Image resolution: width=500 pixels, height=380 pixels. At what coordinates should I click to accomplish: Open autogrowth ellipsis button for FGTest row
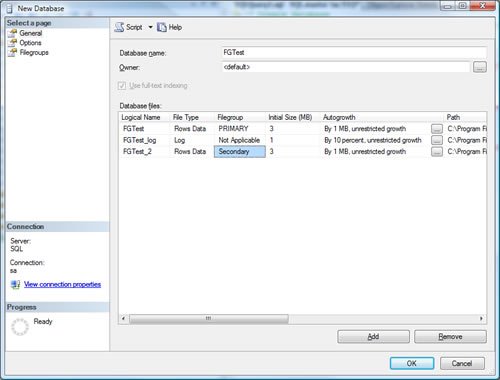pos(437,129)
